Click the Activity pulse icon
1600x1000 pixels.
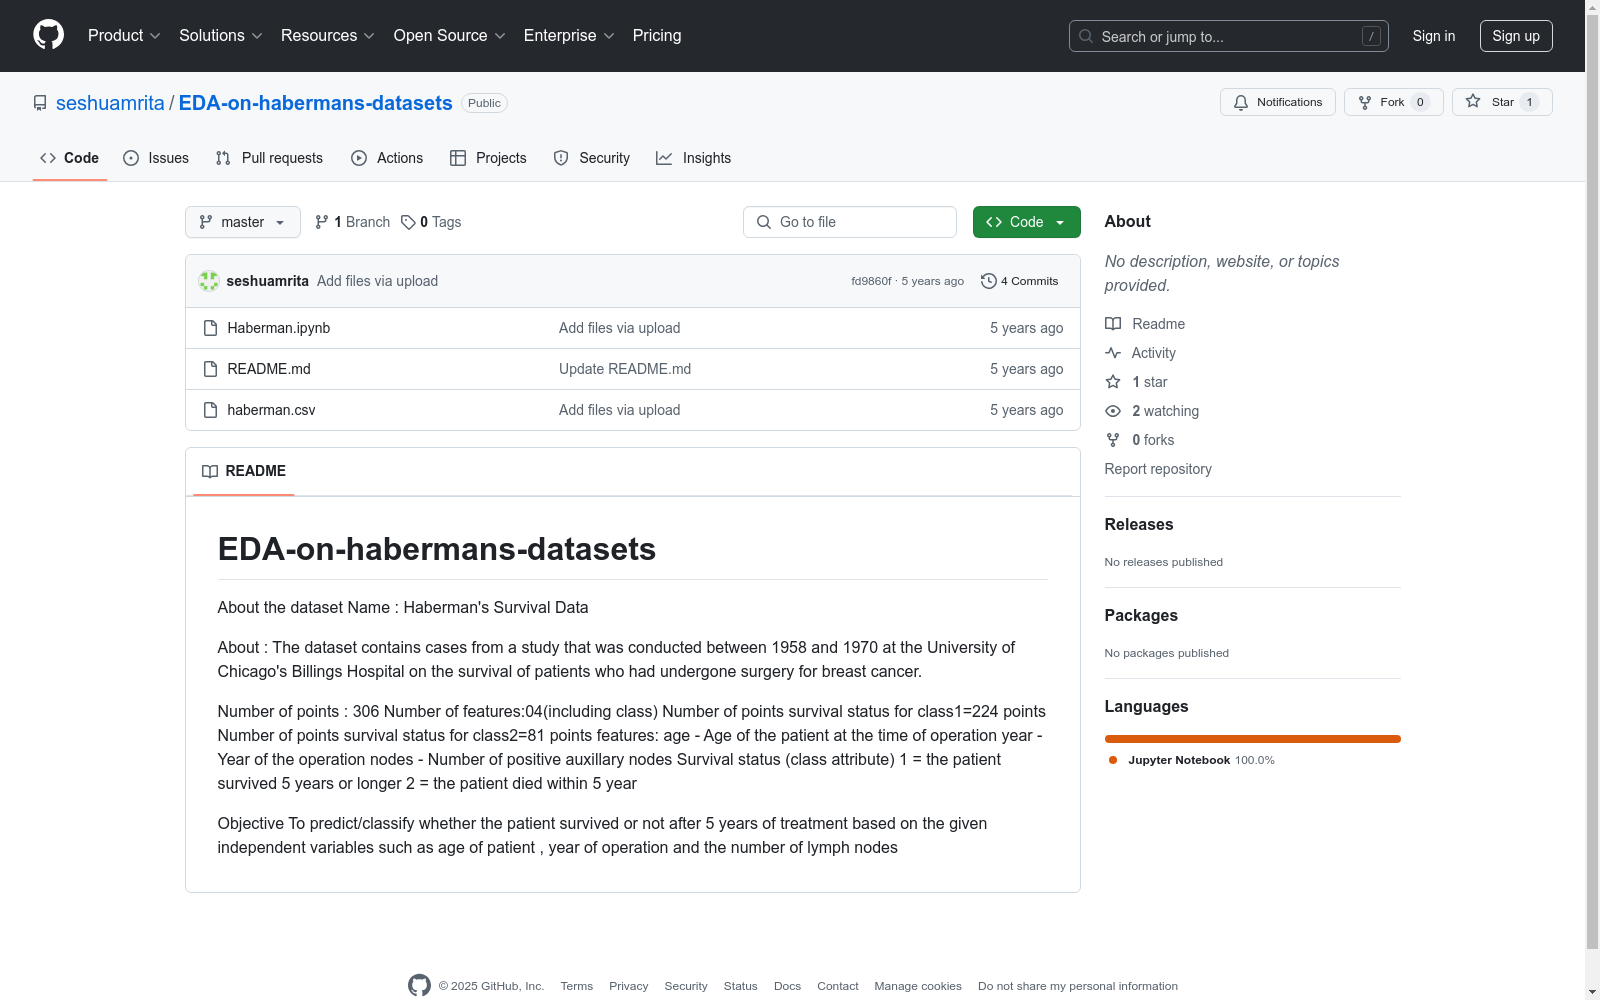click(x=1113, y=353)
